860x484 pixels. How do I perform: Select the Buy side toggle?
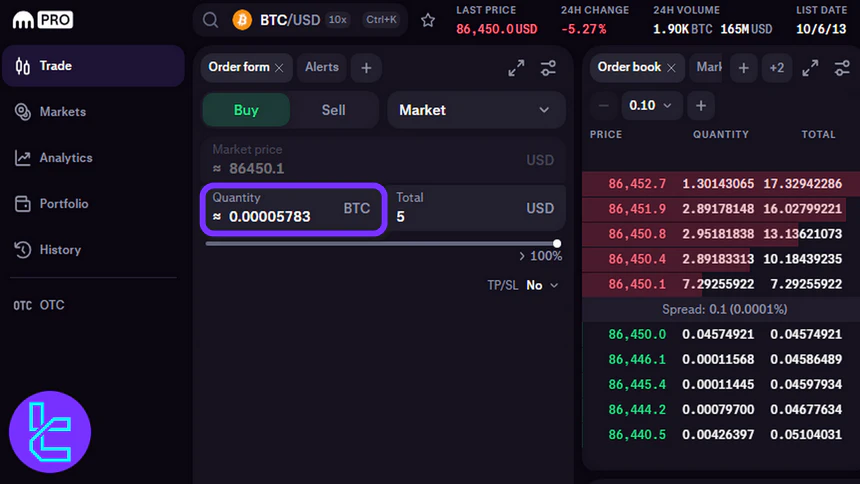click(x=246, y=110)
